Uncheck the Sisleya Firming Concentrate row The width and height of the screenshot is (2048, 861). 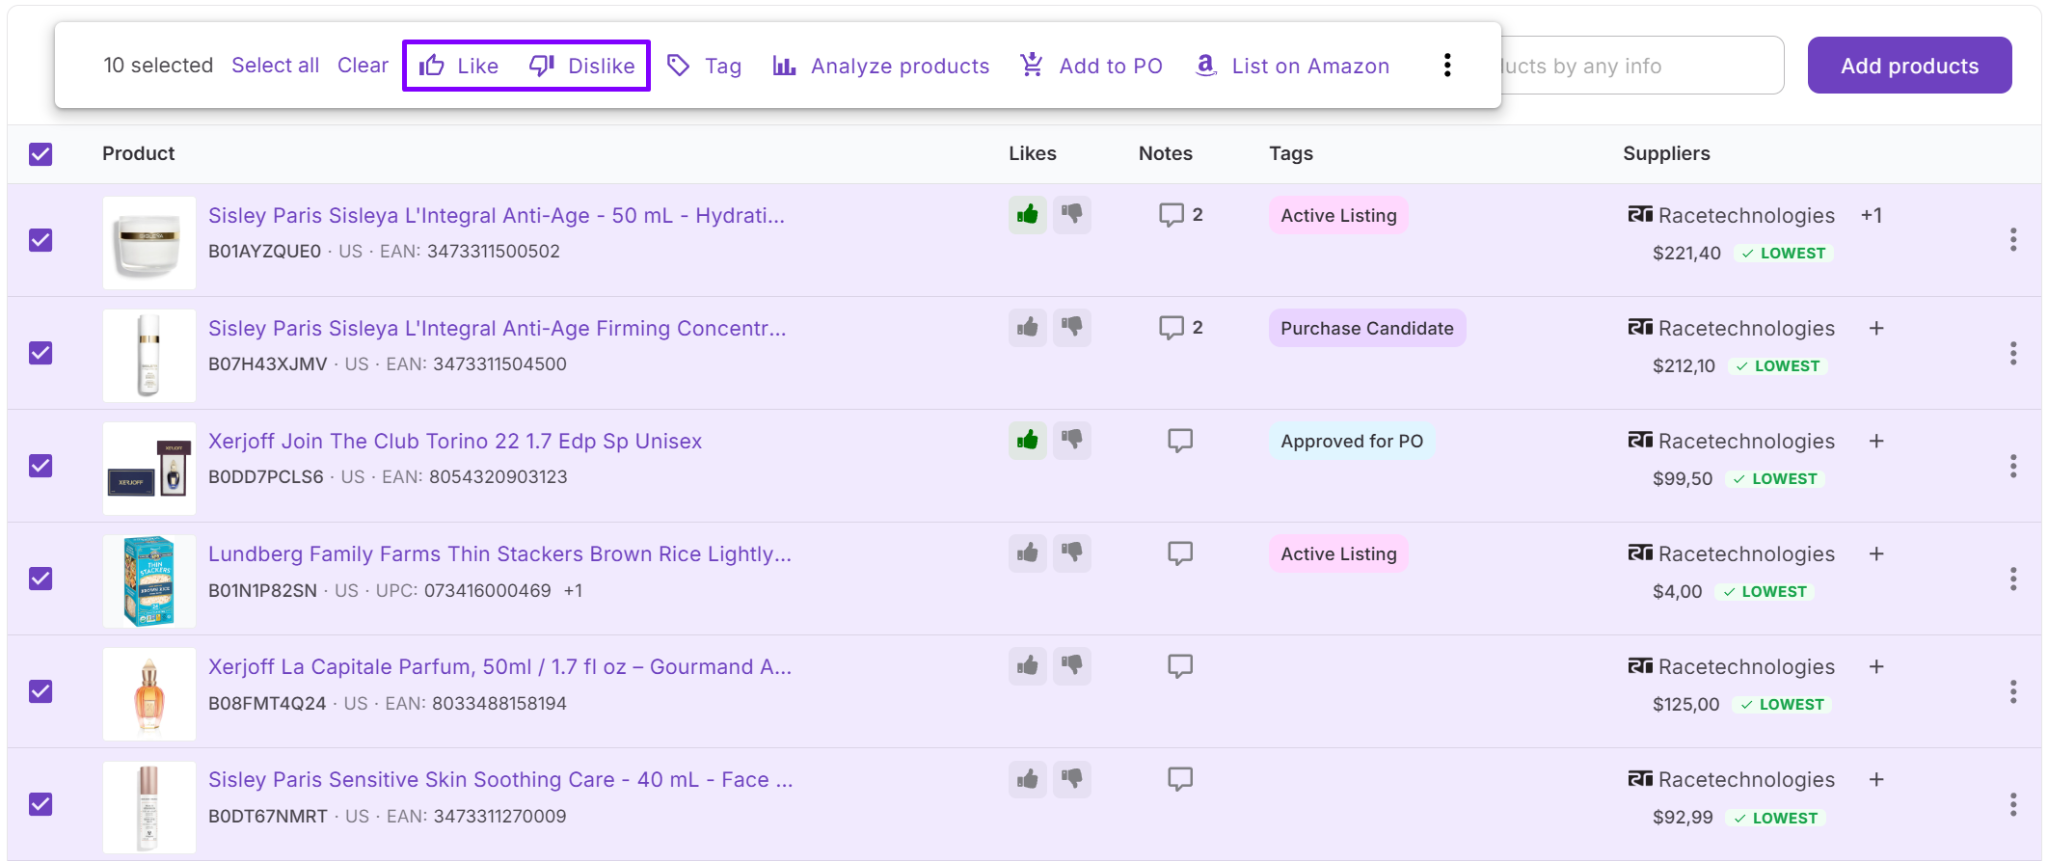(41, 353)
